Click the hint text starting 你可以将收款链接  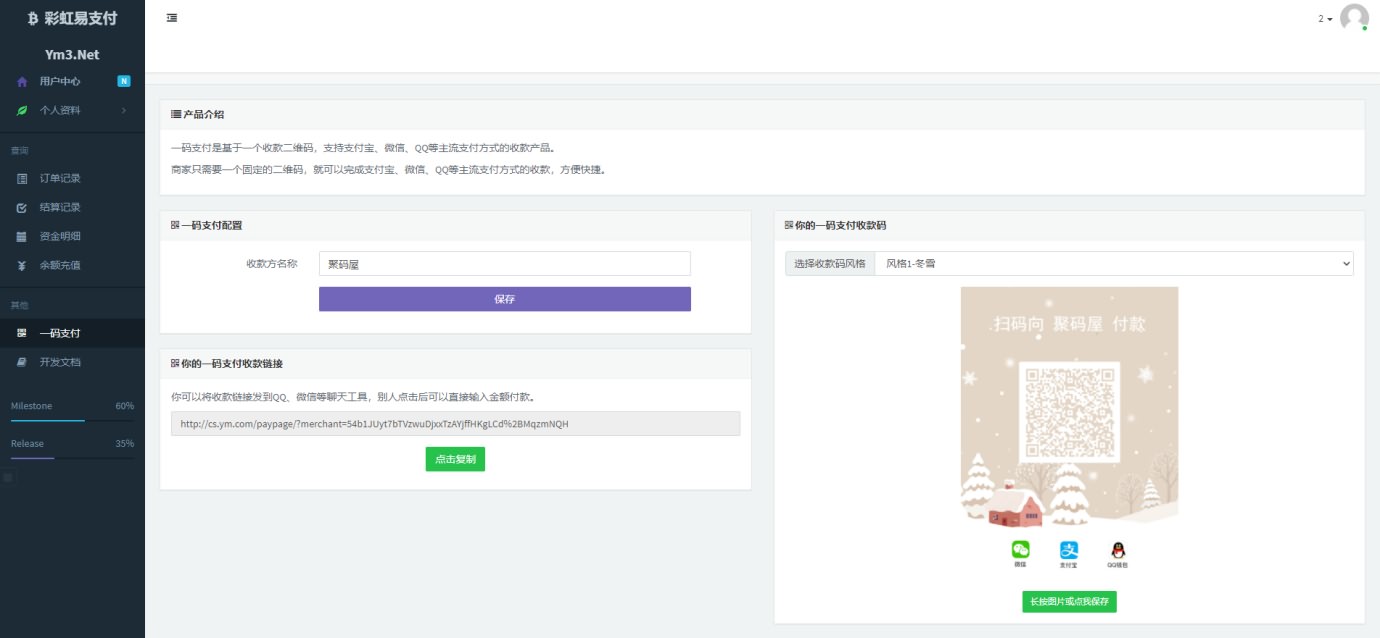(x=354, y=397)
